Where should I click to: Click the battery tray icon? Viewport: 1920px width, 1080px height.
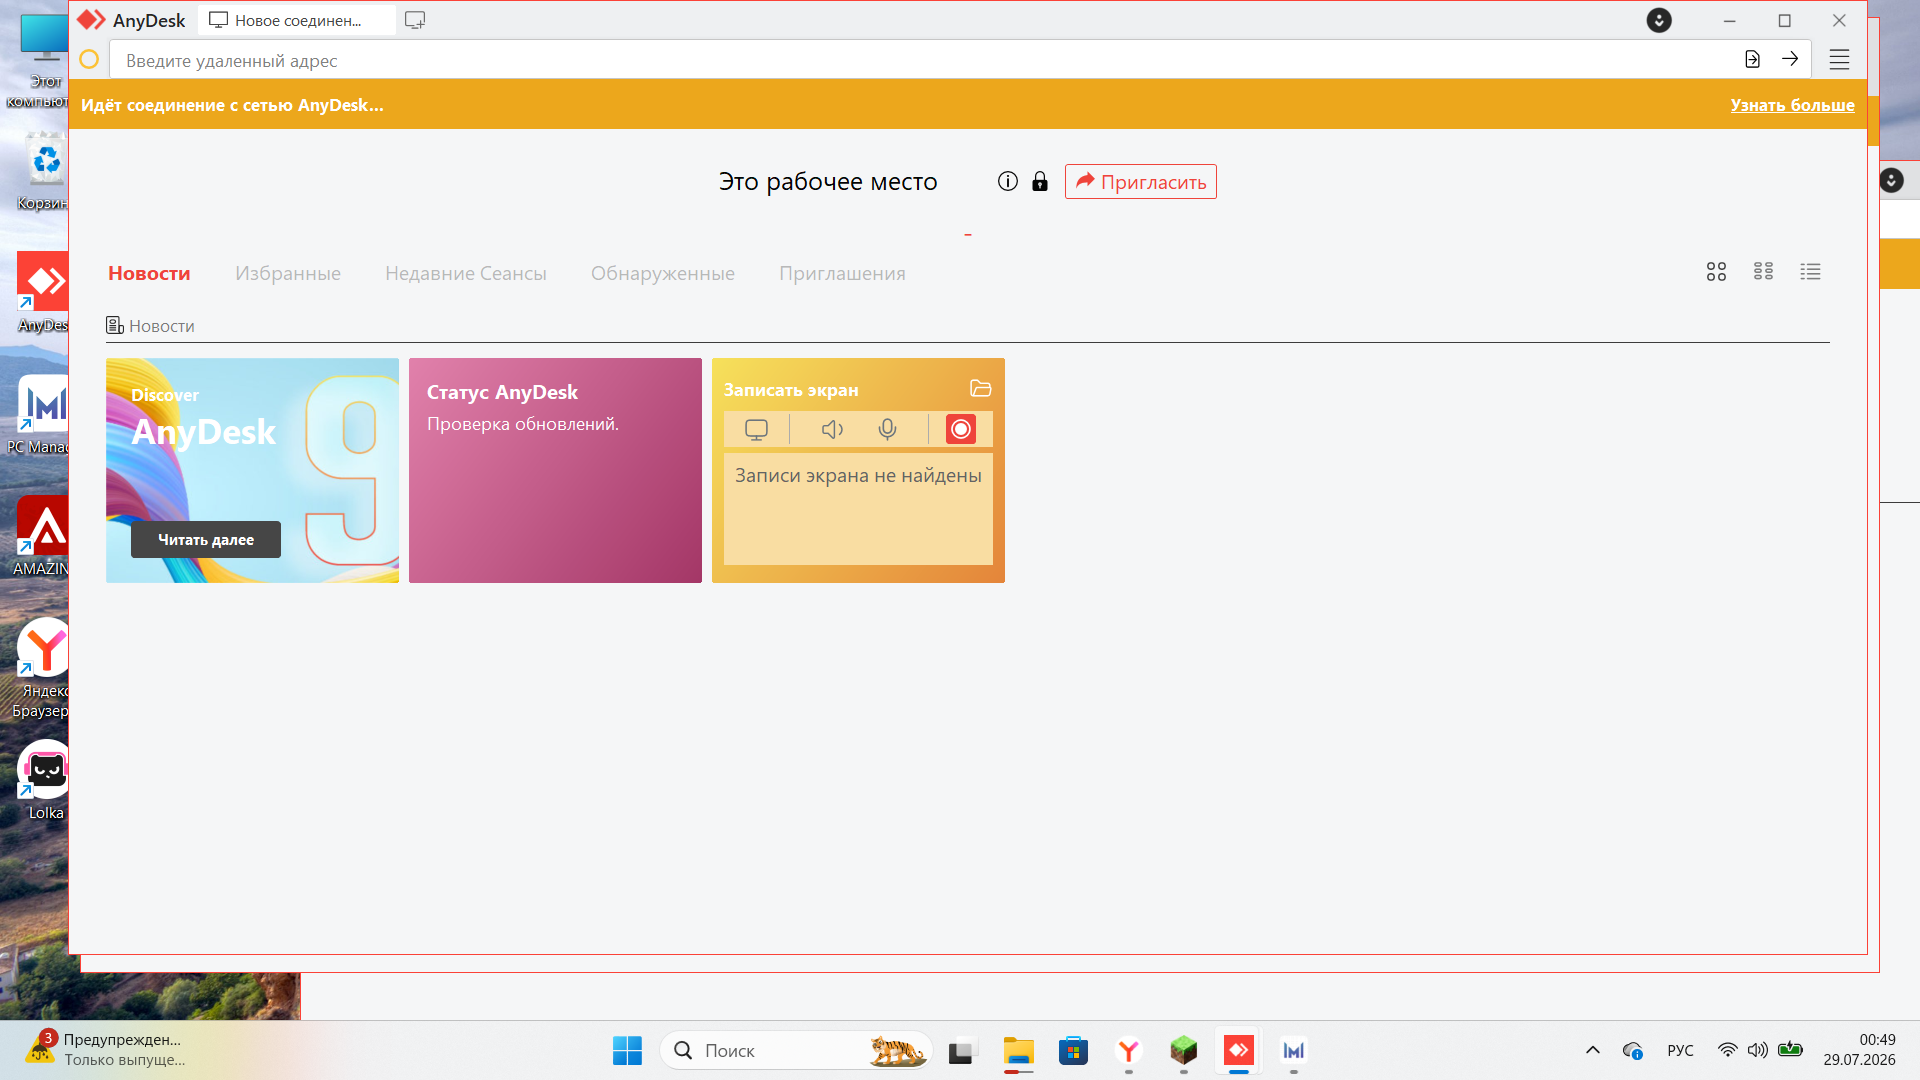(1790, 1050)
